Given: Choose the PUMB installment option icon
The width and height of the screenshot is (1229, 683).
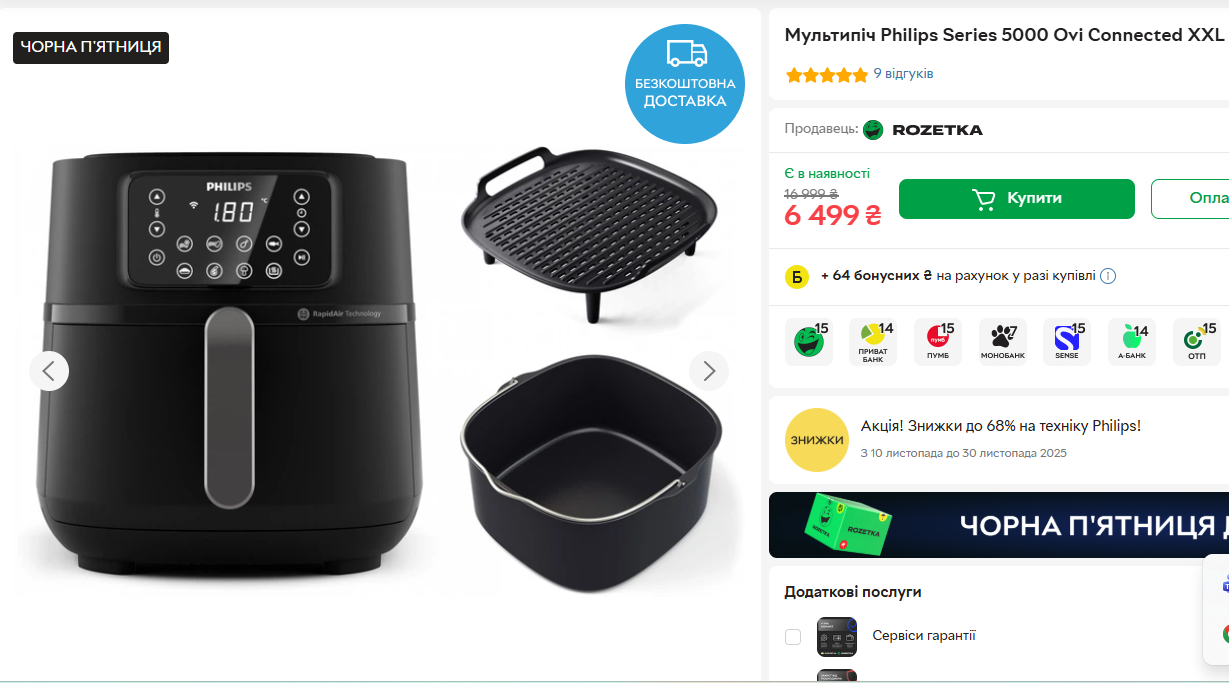Looking at the screenshot, I should coord(938,342).
